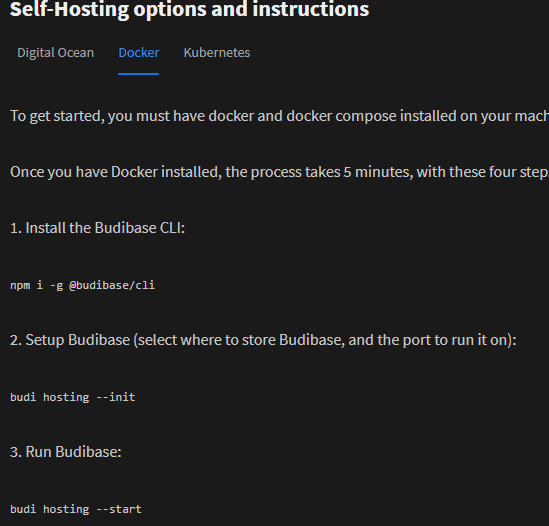Click step 3 Run Budibase text
This screenshot has width=549, height=526.
click(65, 452)
